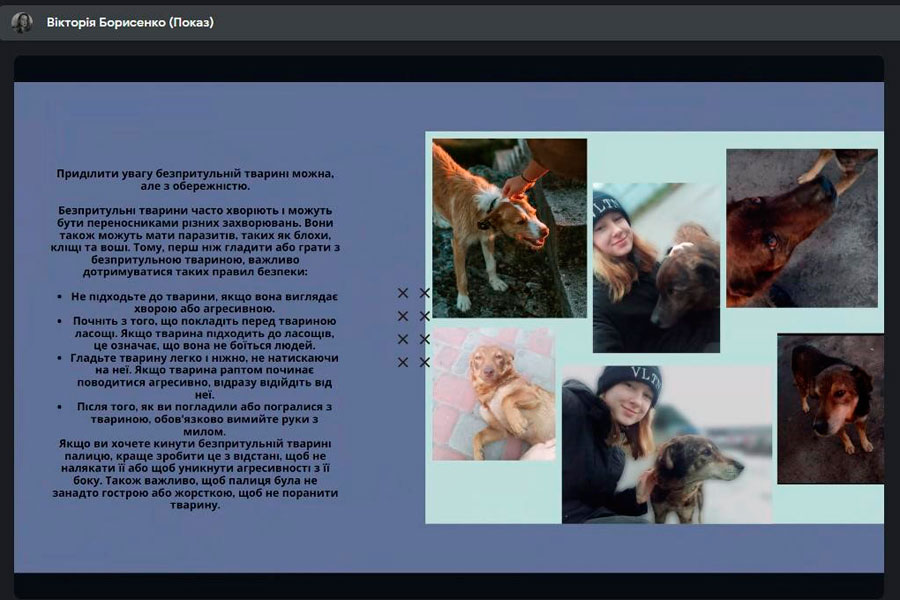Click the top-right X mark in the grid
900x600 pixels.
424,293
